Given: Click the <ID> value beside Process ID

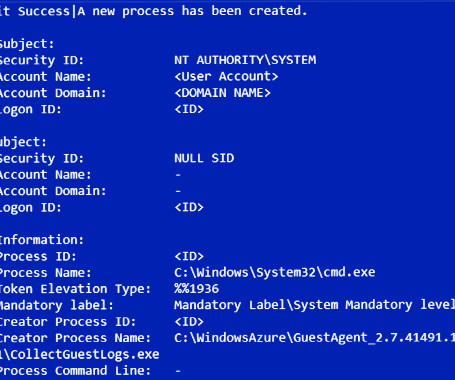Looking at the screenshot, I should click(x=189, y=256).
